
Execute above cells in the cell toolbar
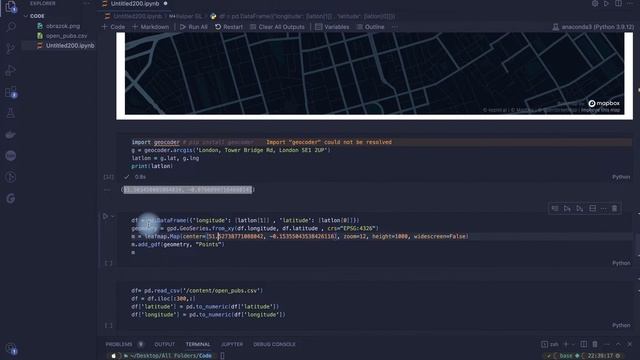(567, 209)
